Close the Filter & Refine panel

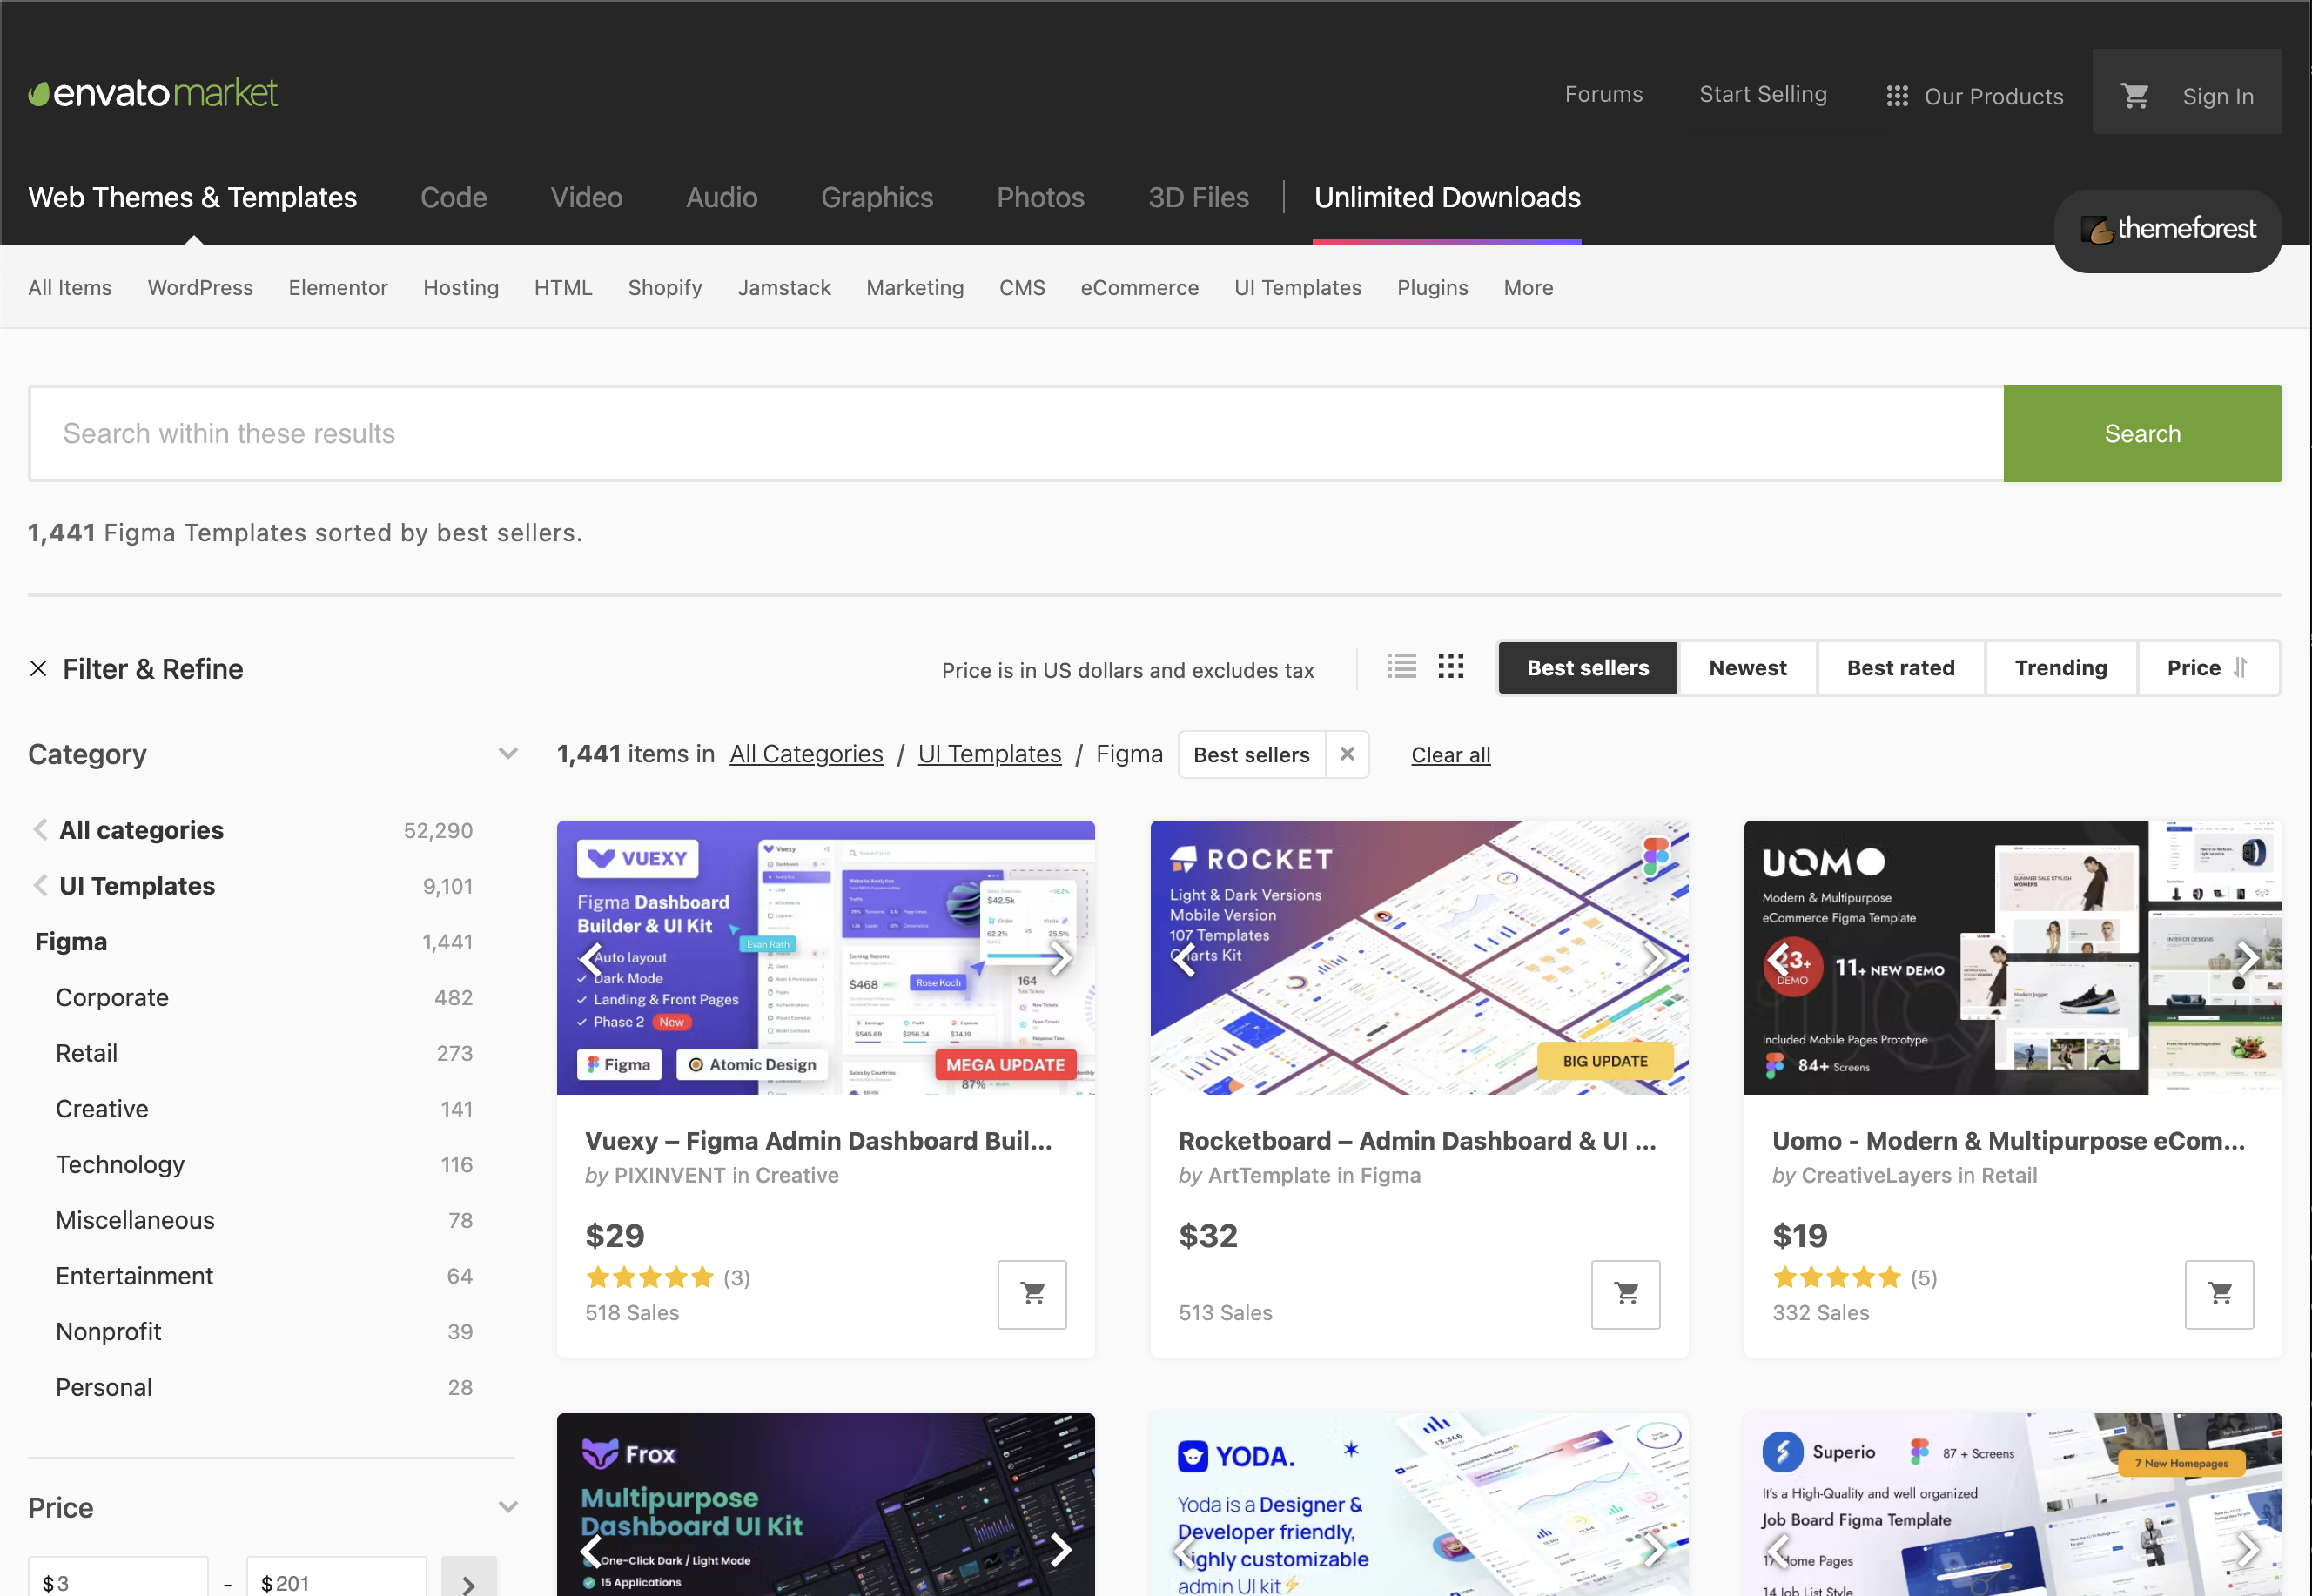(38, 668)
